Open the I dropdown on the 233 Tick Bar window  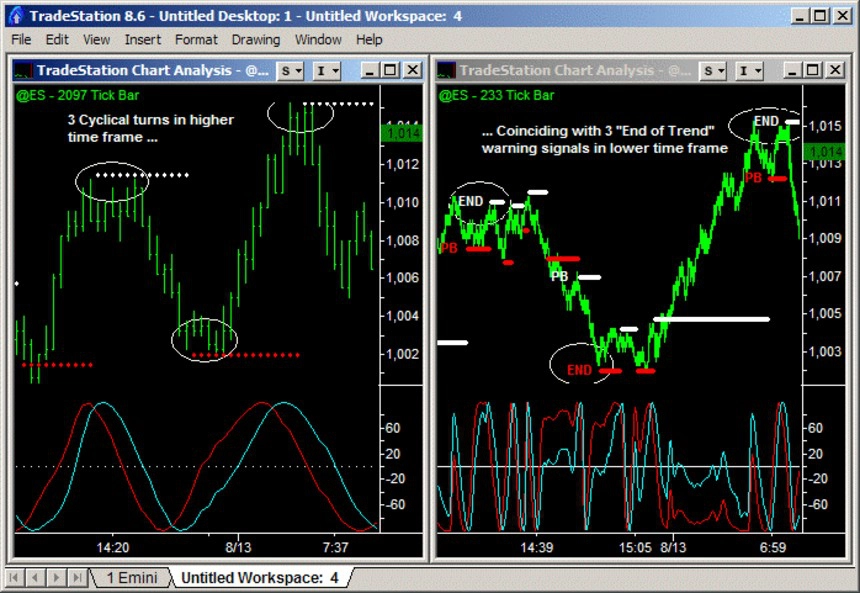(x=750, y=71)
